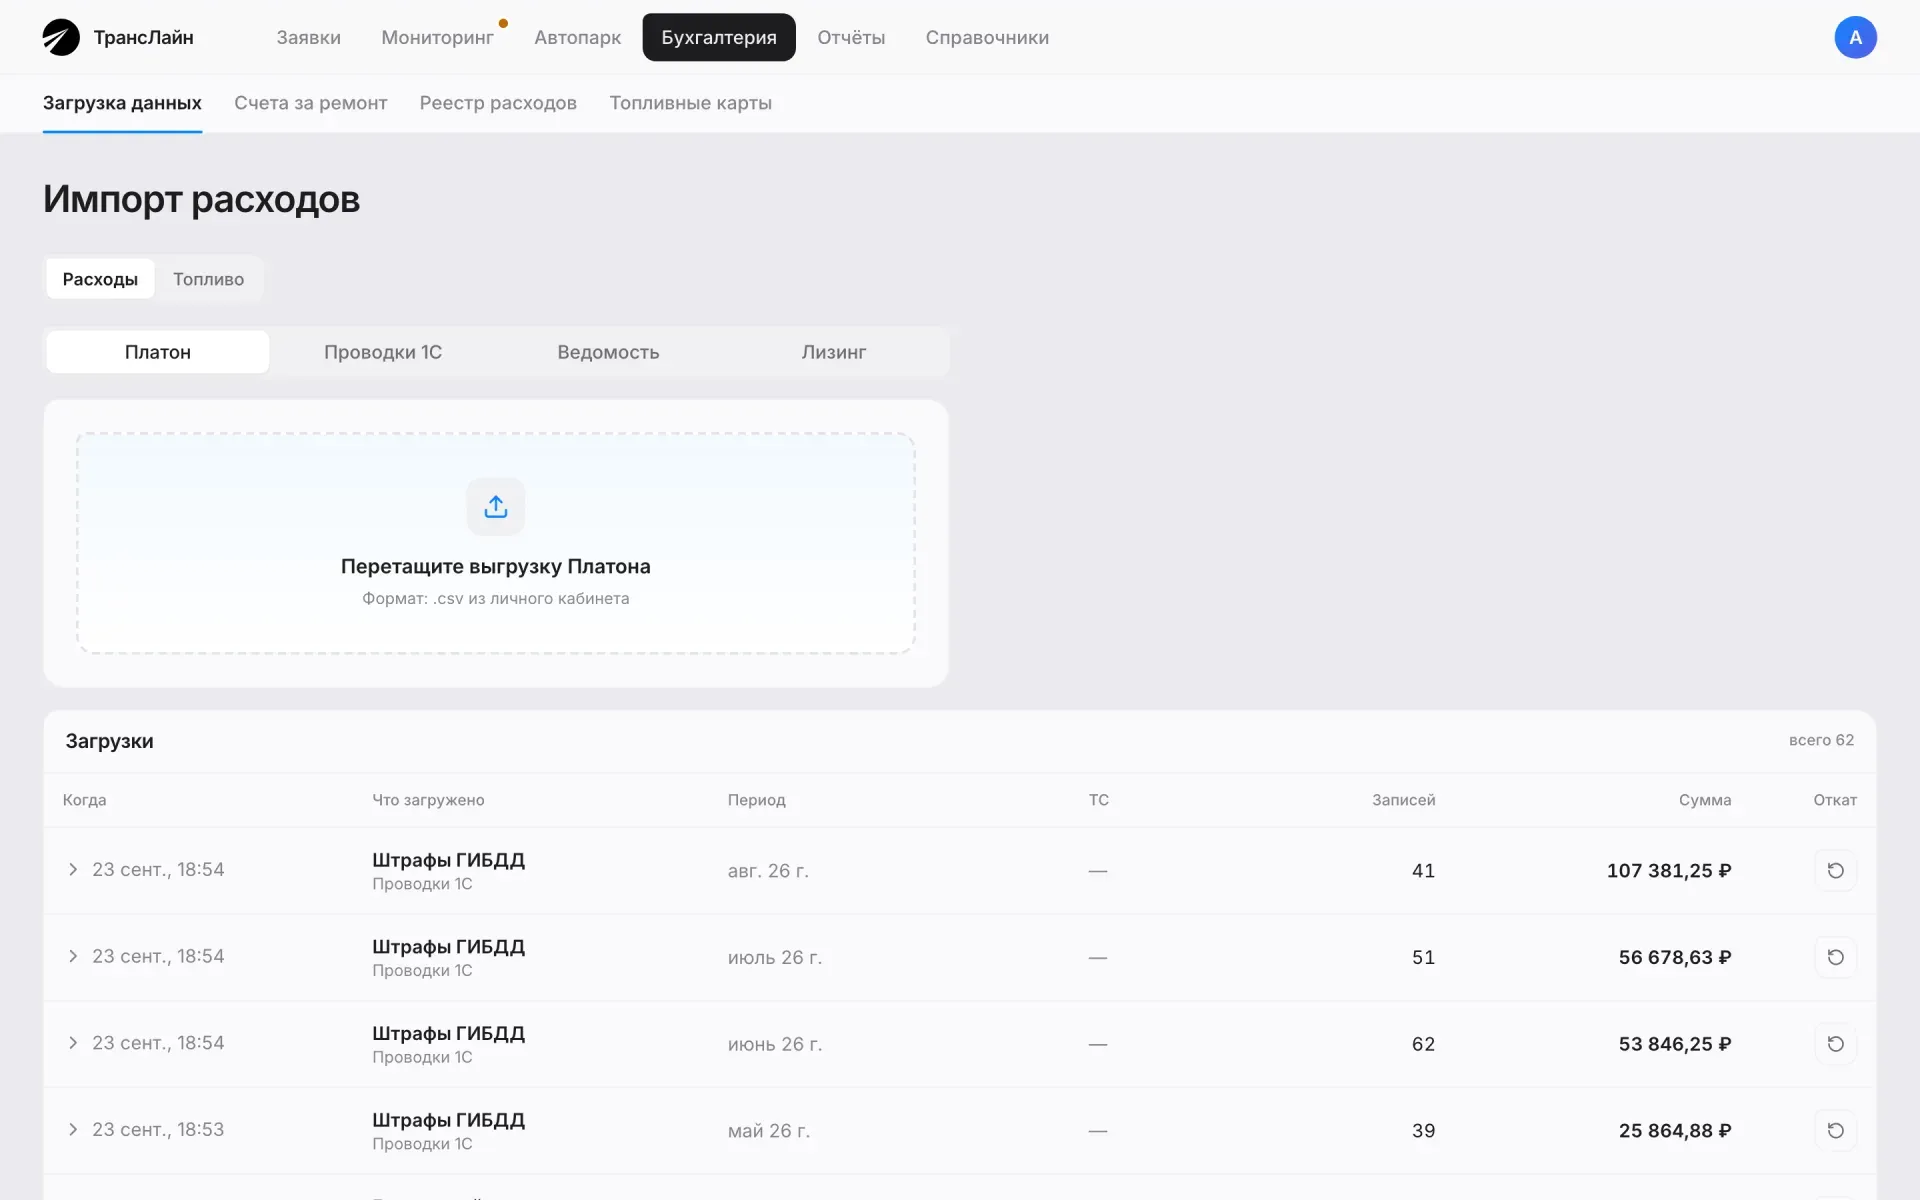Image resolution: width=1920 pixels, height=1200 pixels.
Task: Go to the Автопарк section
Action: [577, 37]
